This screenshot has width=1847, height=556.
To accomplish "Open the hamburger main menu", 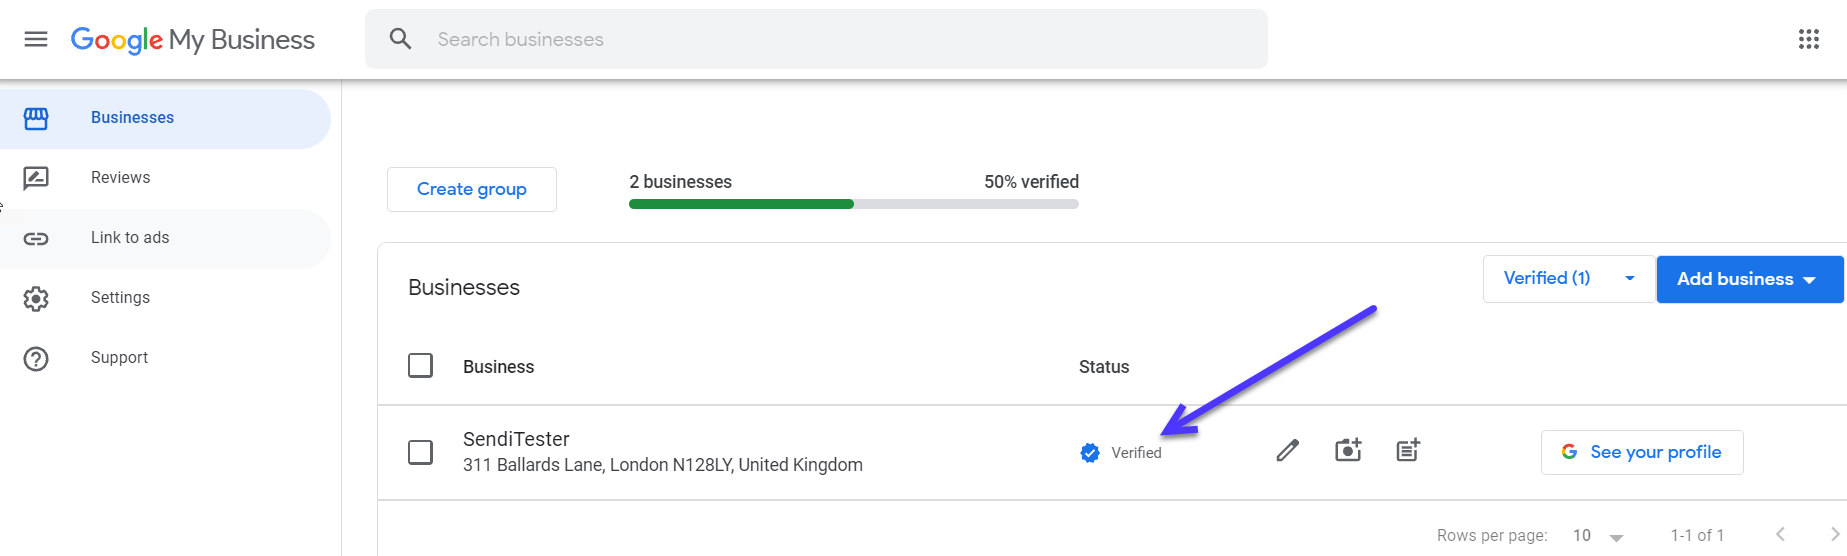I will pyautogui.click(x=36, y=39).
